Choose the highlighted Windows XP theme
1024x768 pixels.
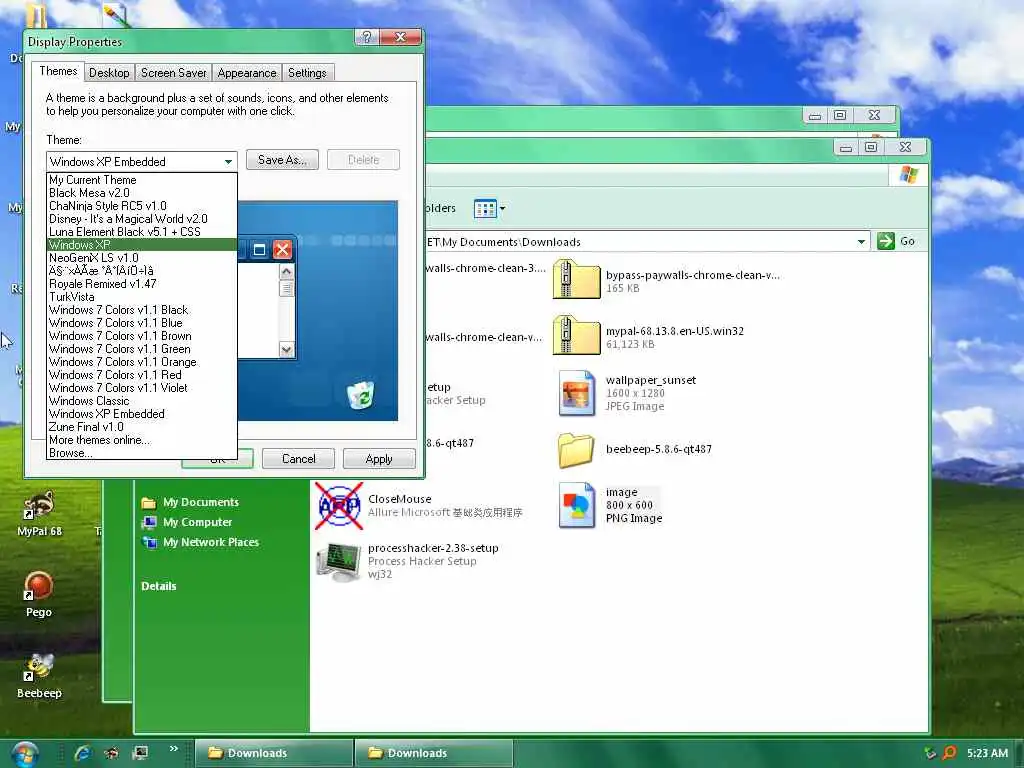[142, 245]
